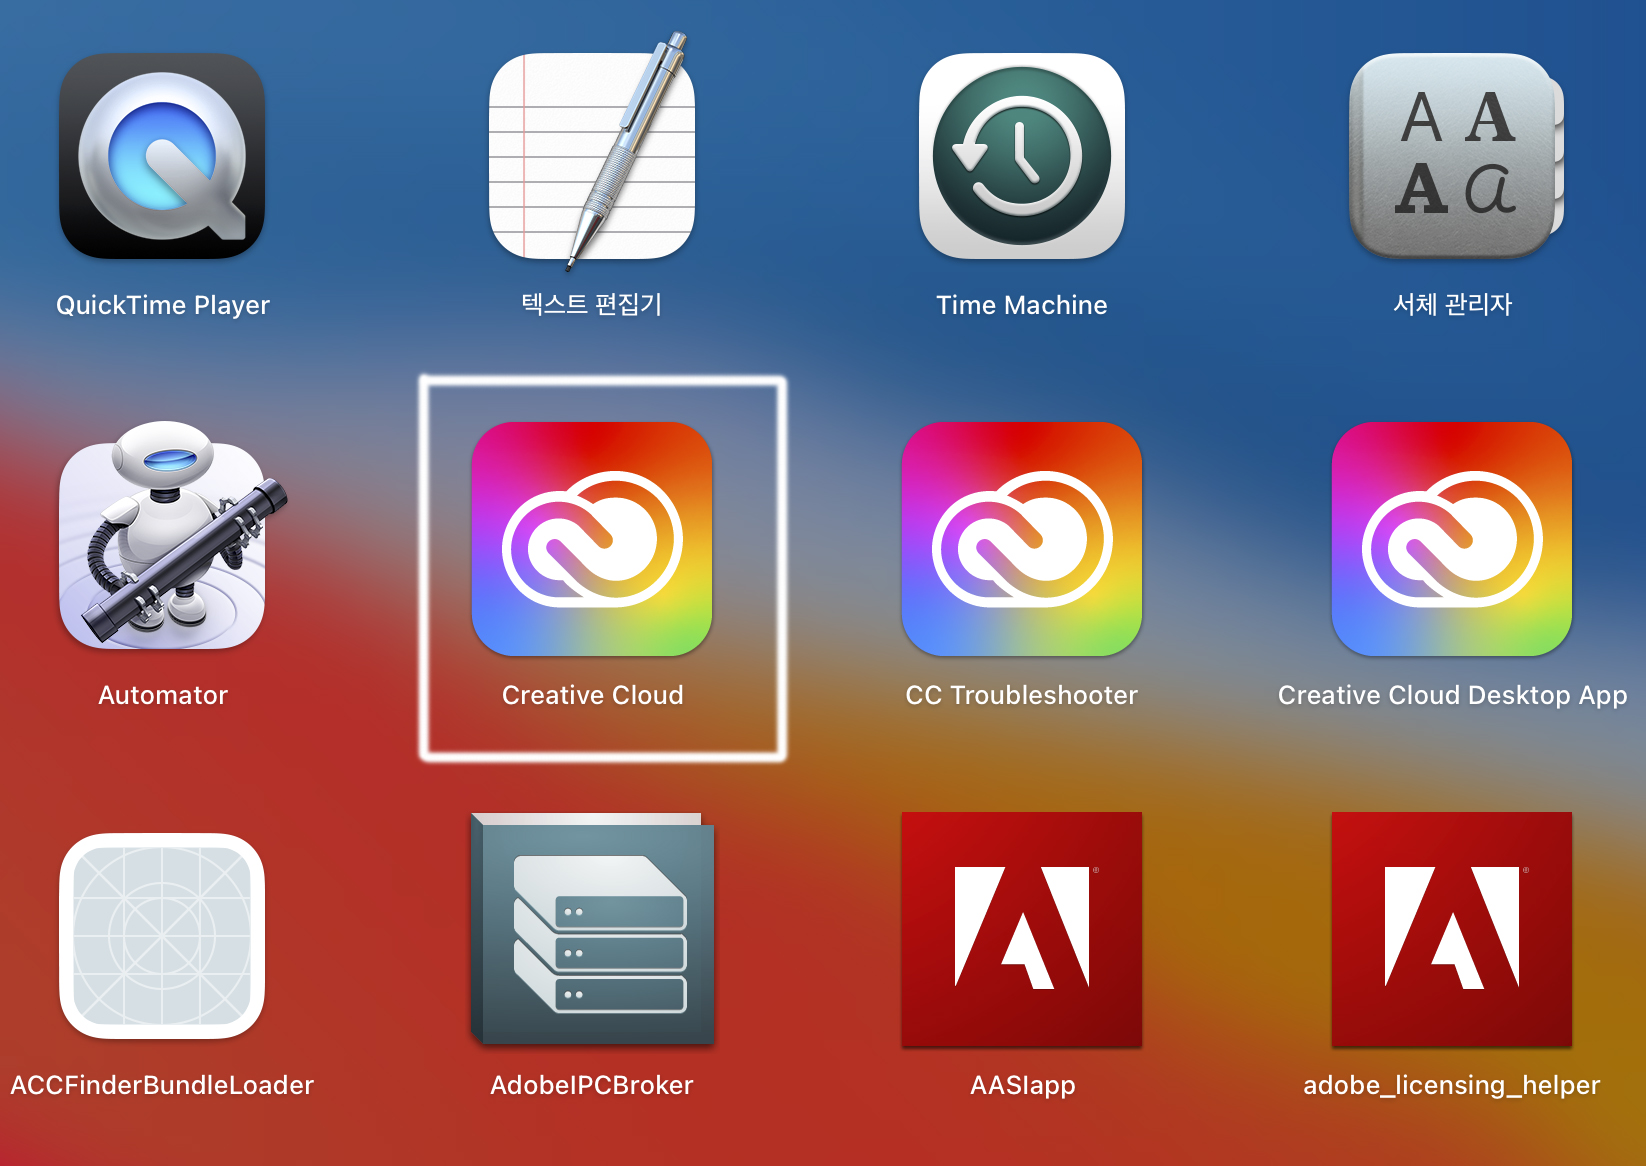This screenshot has height=1166, width=1646.
Task: Select the 'CC Troubleshooter' label text
Action: (x=1022, y=695)
